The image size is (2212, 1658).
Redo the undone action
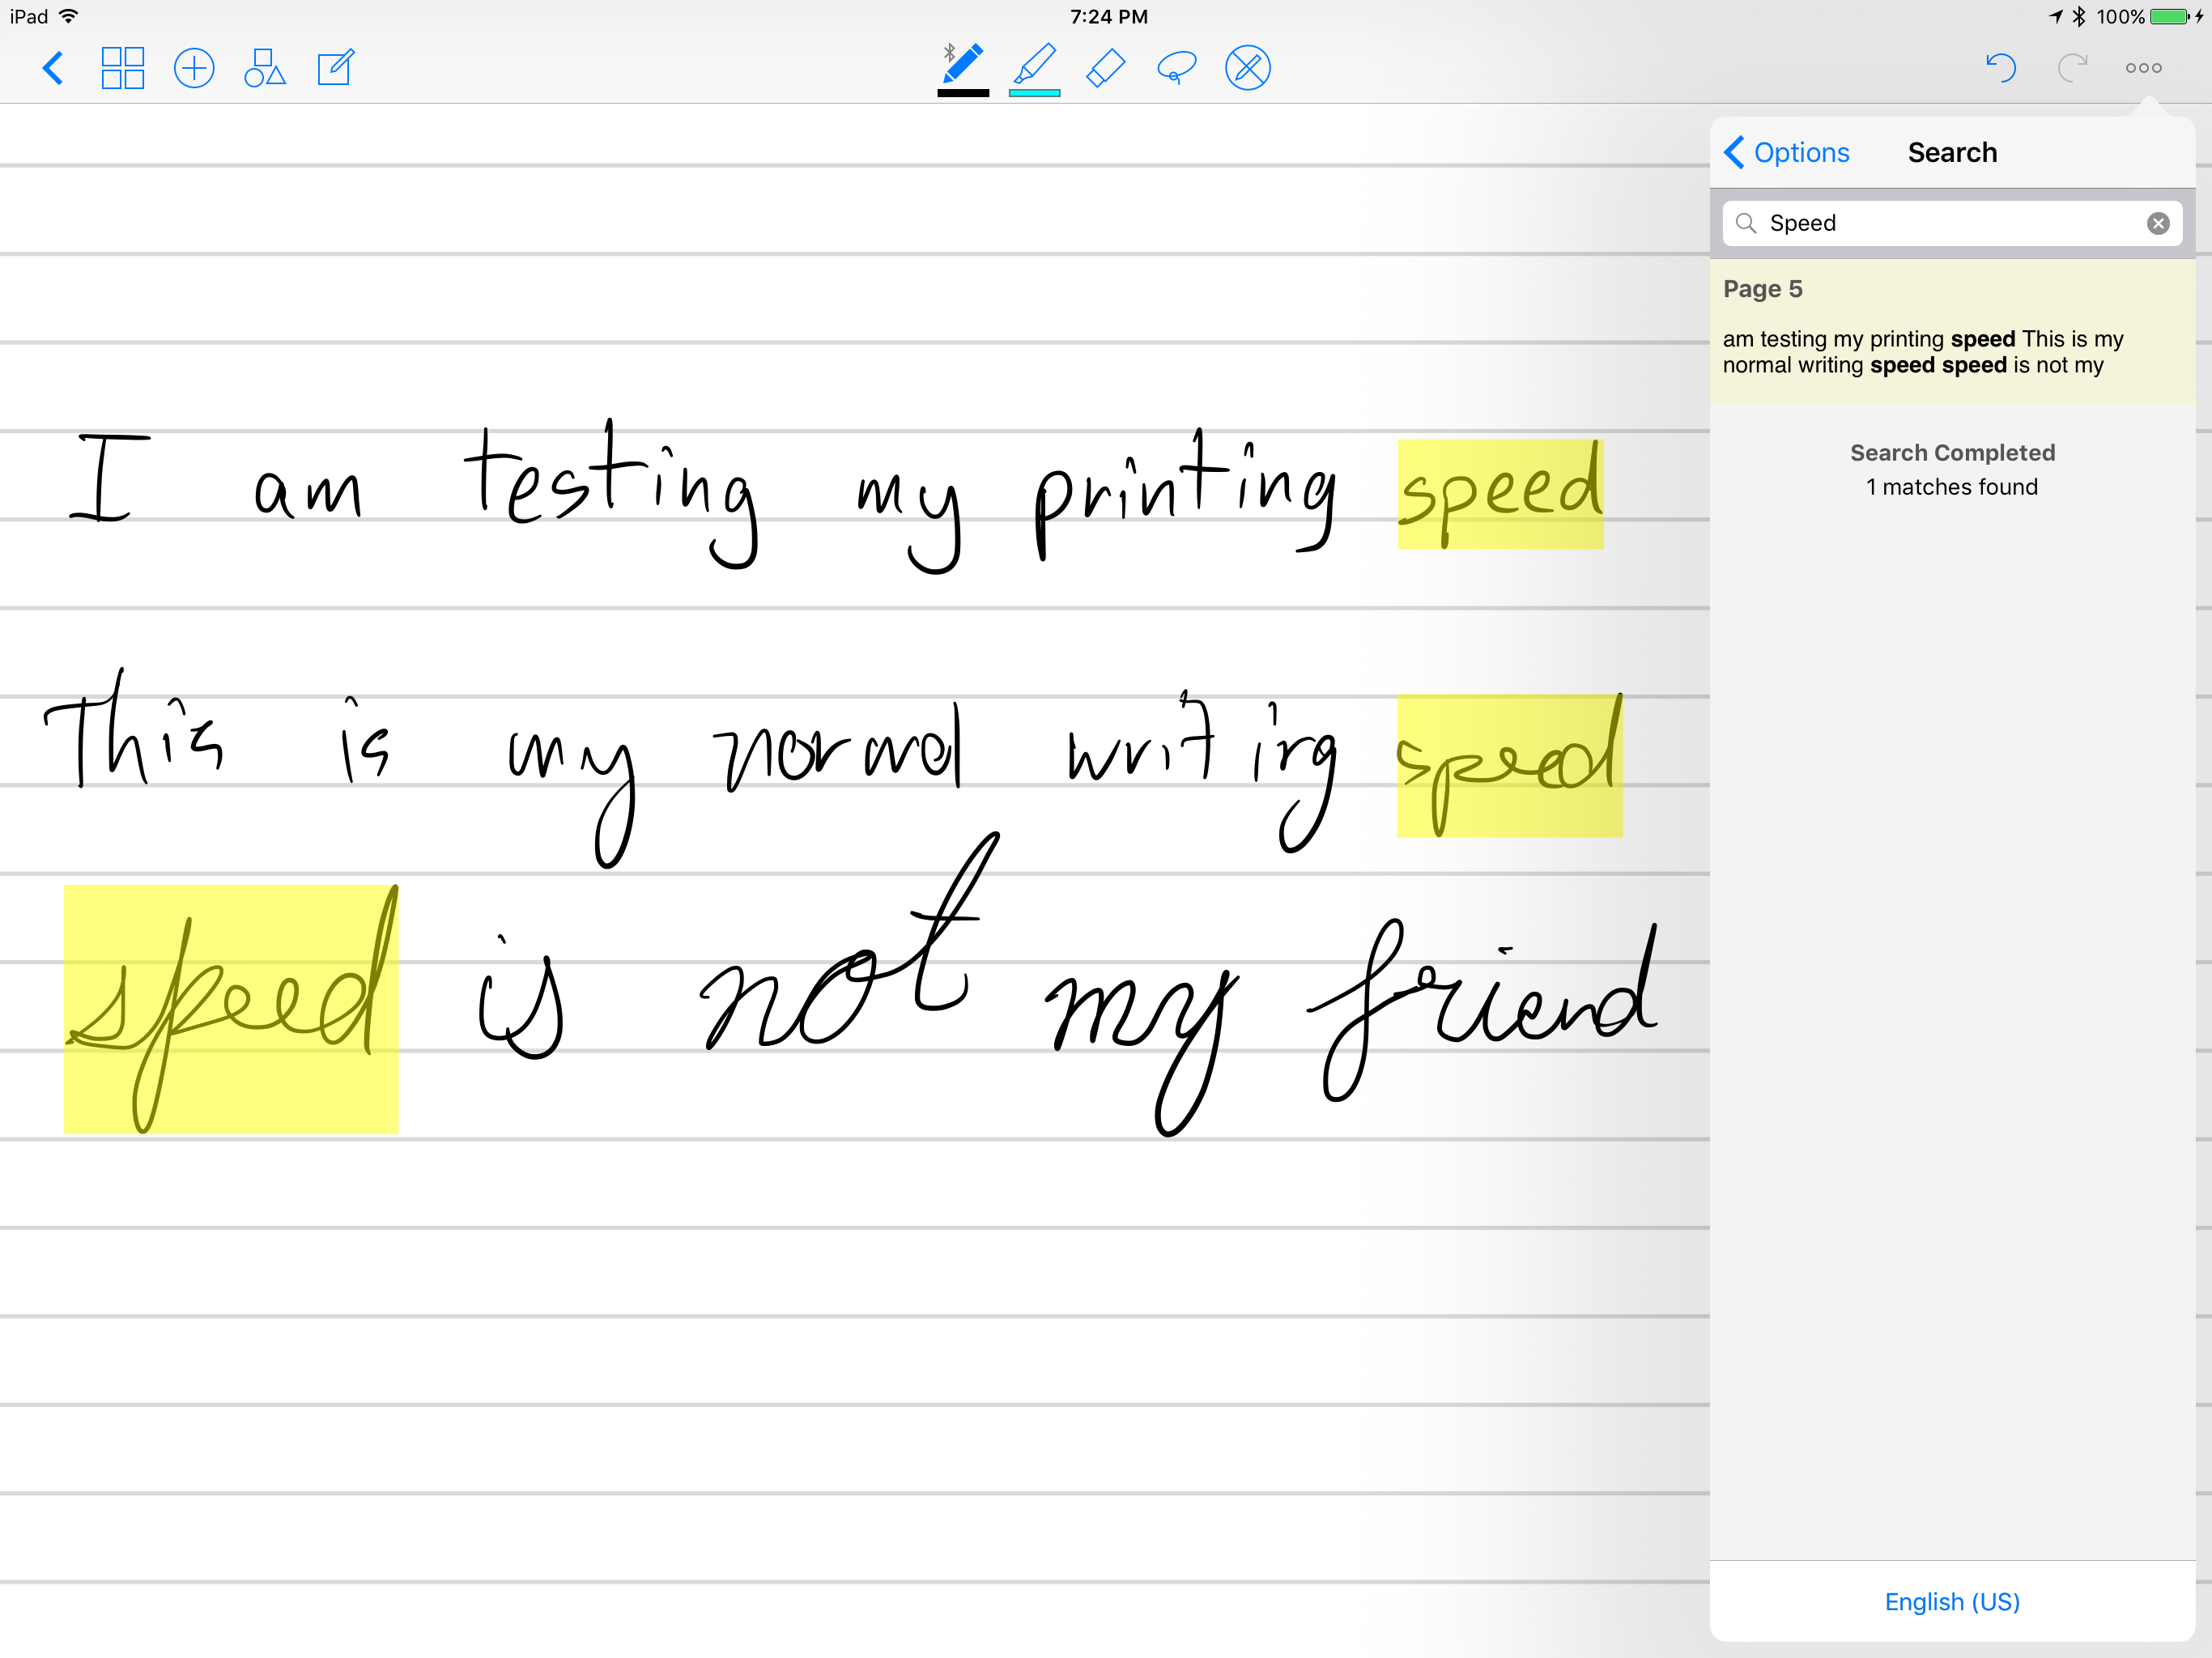[x=2072, y=68]
